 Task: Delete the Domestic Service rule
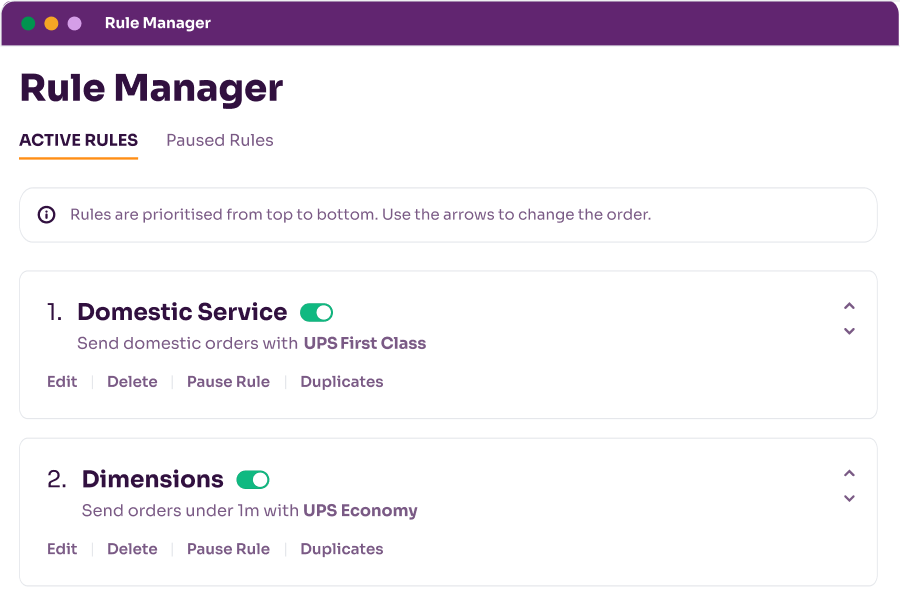[x=132, y=382]
